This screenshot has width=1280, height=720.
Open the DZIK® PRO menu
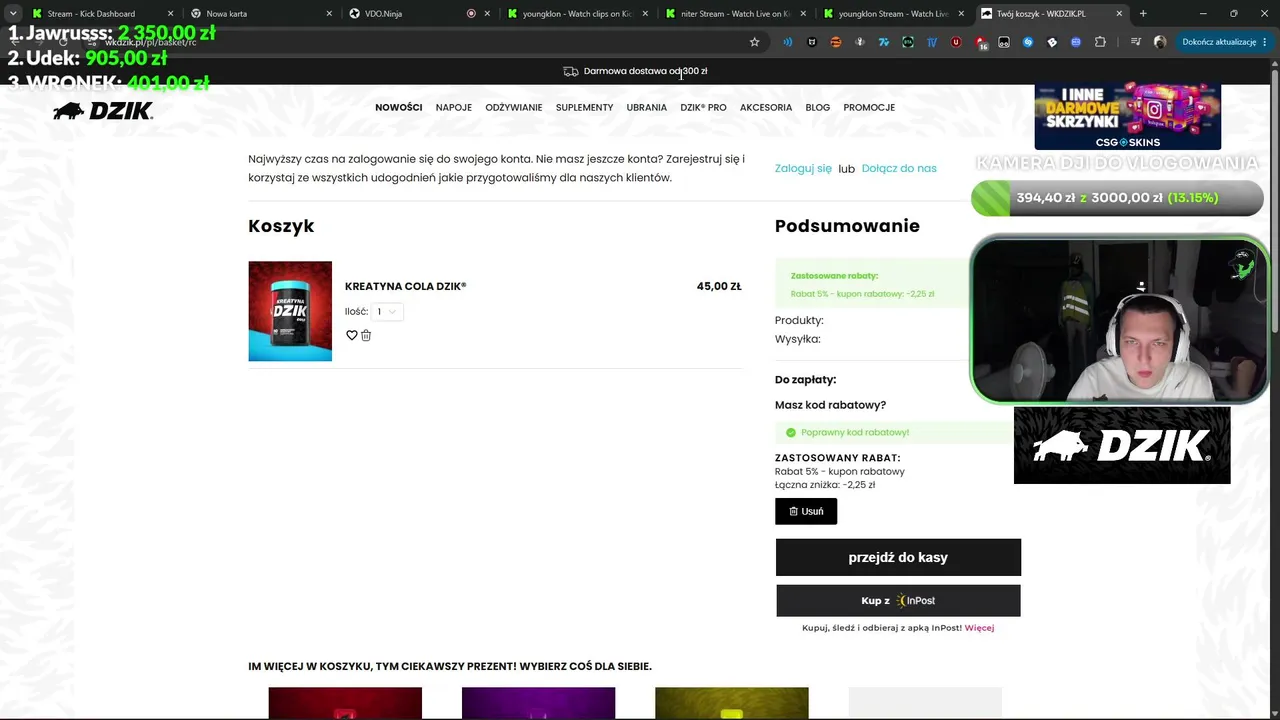[704, 107]
